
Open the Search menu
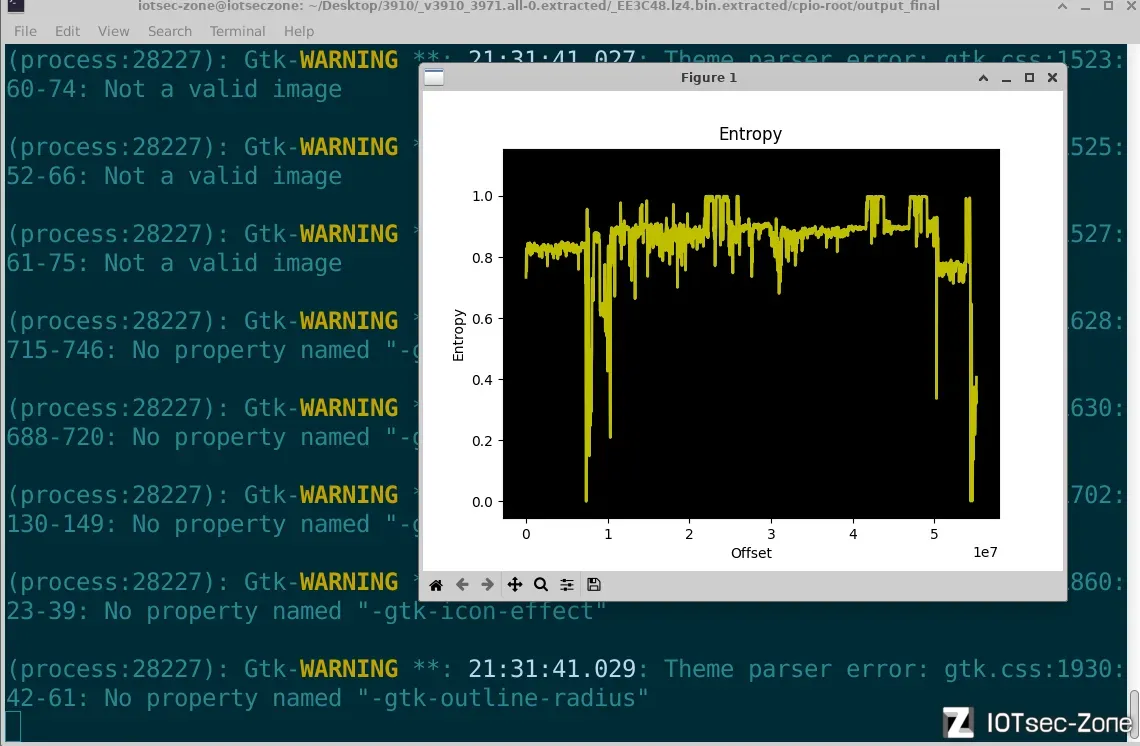coord(170,32)
